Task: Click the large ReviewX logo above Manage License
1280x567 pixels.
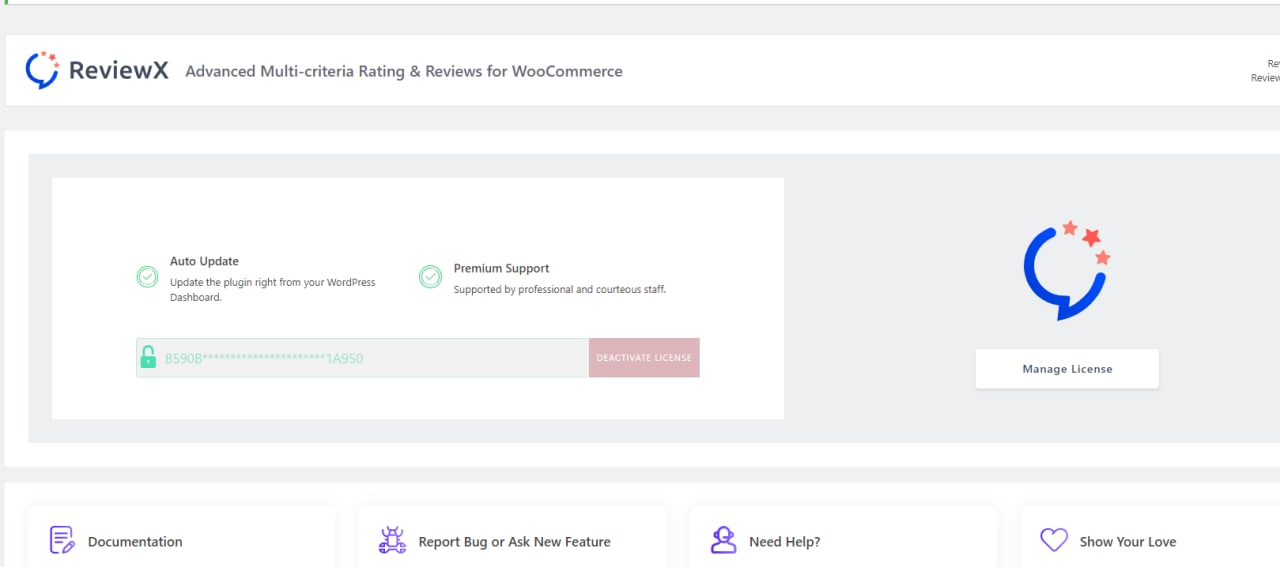Action: [x=1067, y=270]
